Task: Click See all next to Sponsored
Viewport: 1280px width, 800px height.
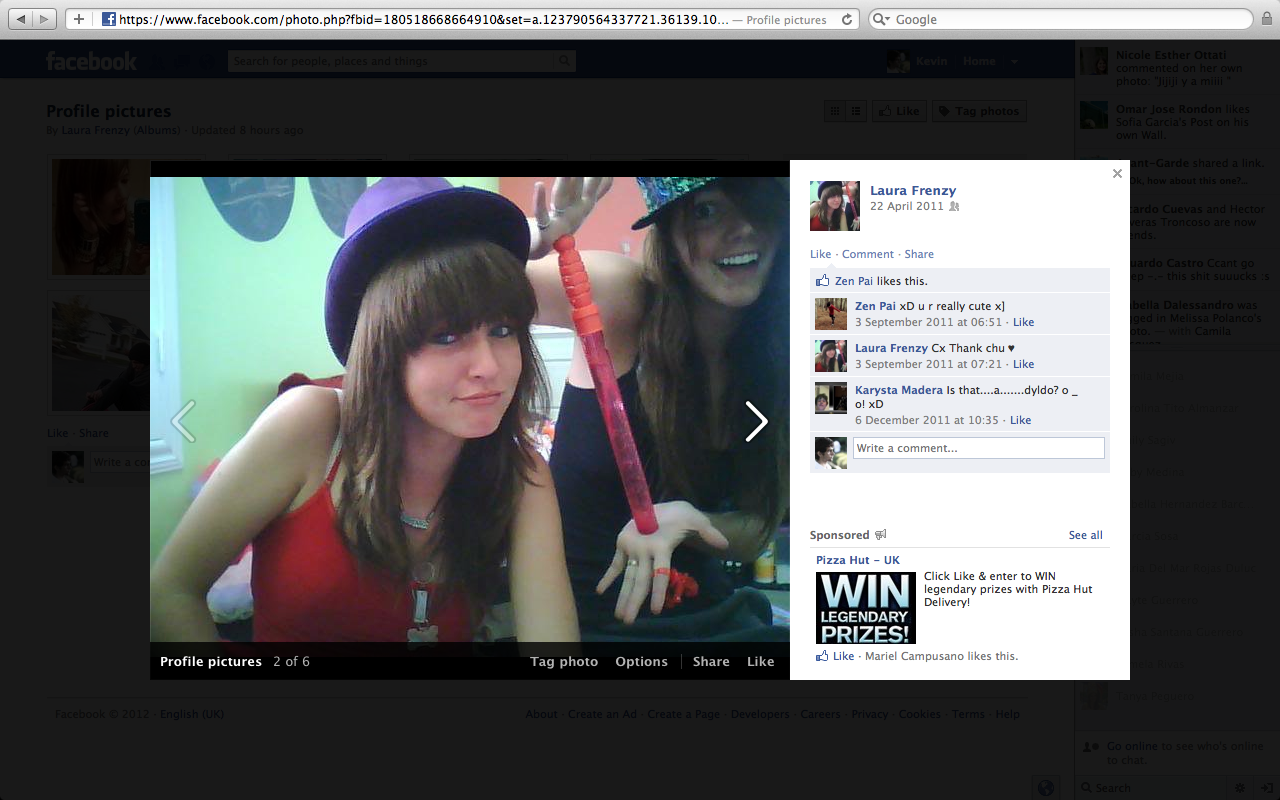Action: pos(1085,535)
